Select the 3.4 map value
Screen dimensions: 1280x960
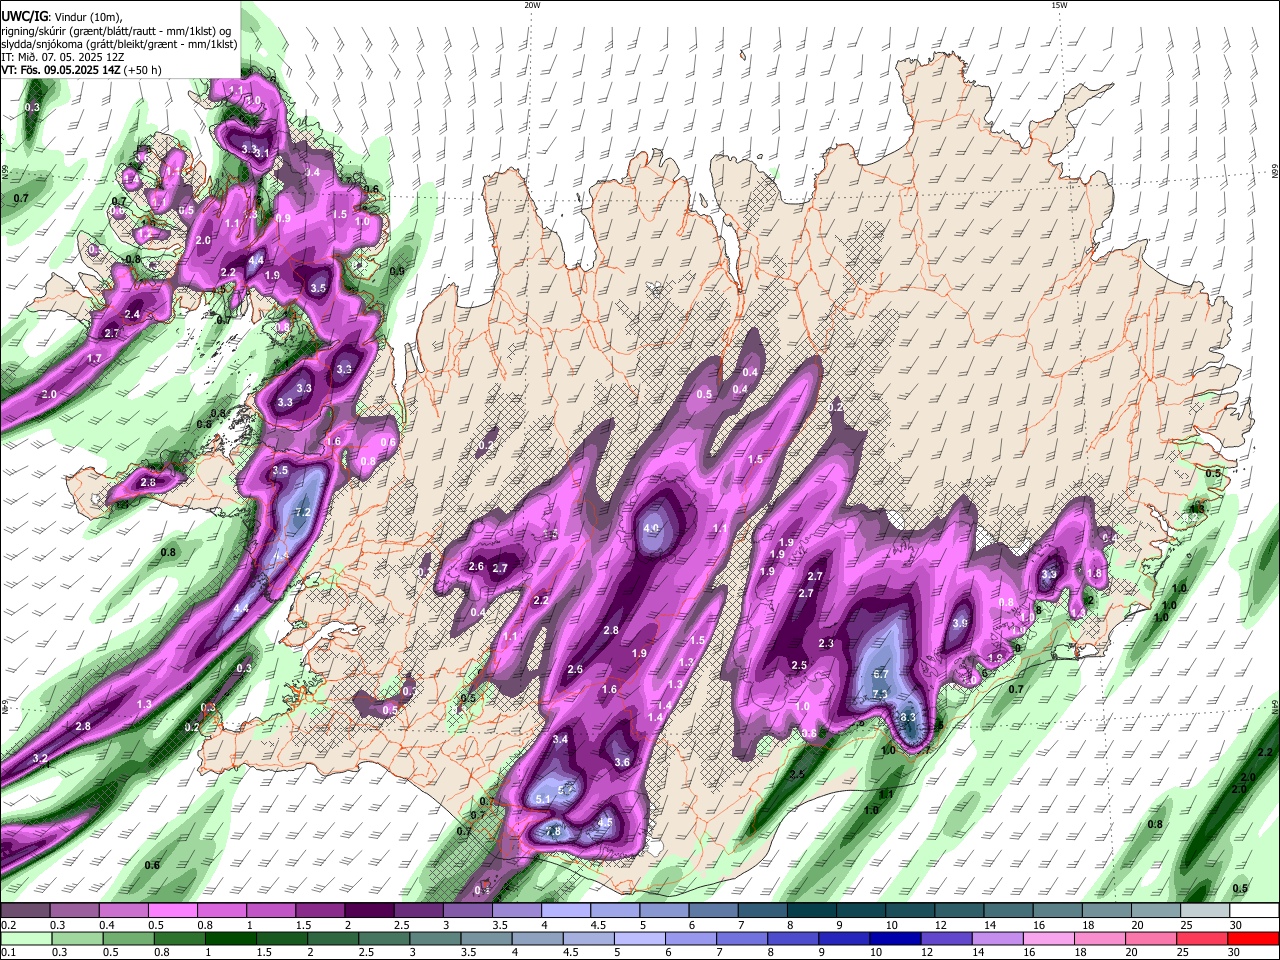pyautogui.click(x=560, y=739)
